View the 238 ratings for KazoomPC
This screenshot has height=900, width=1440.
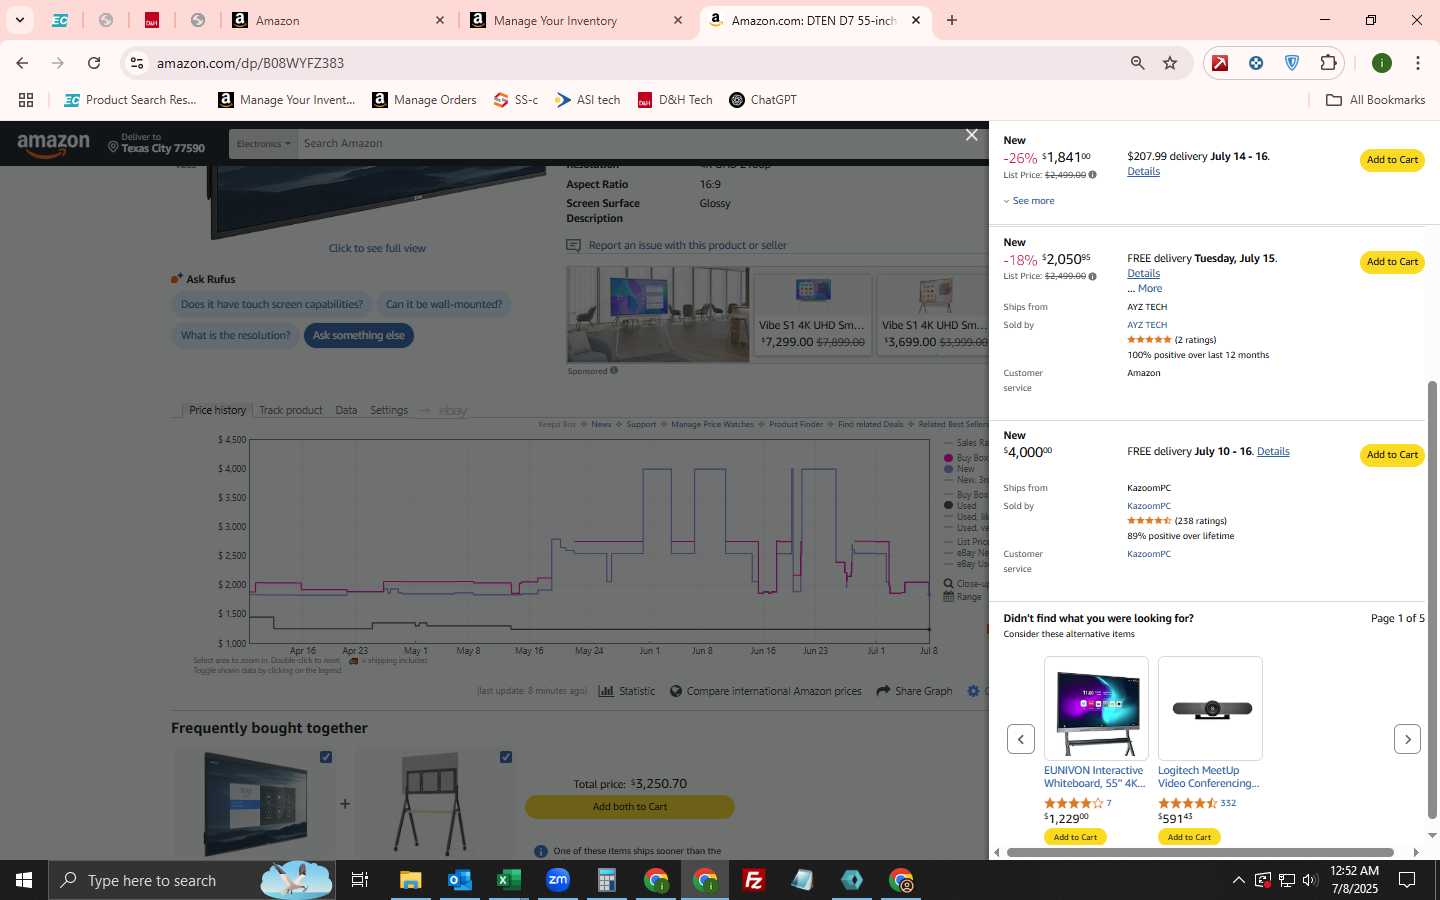[x=1200, y=521]
